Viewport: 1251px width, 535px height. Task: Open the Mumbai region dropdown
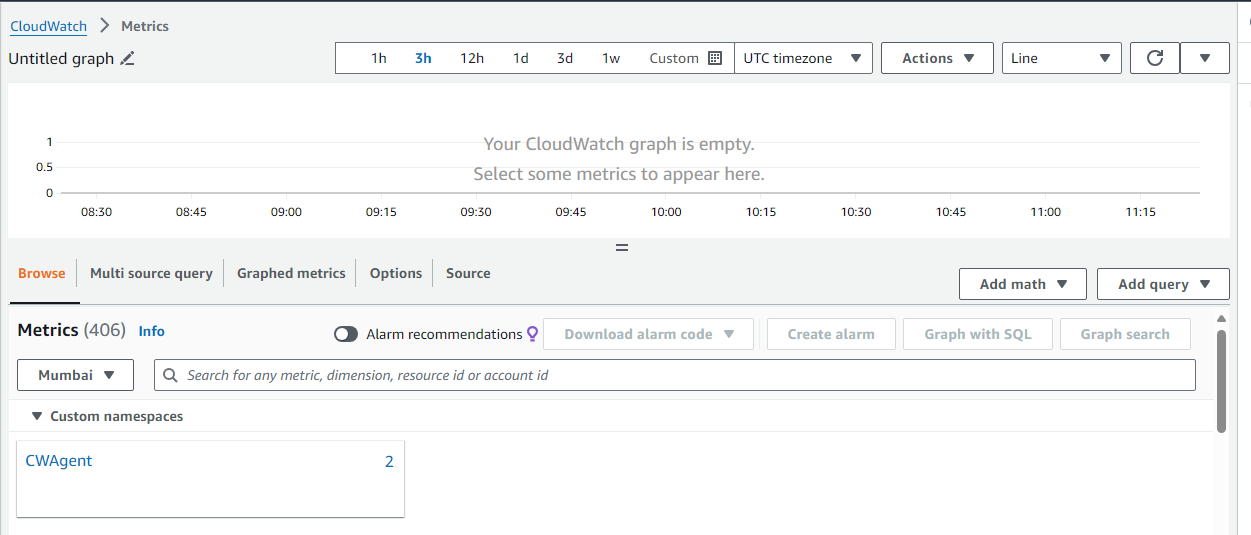click(75, 375)
